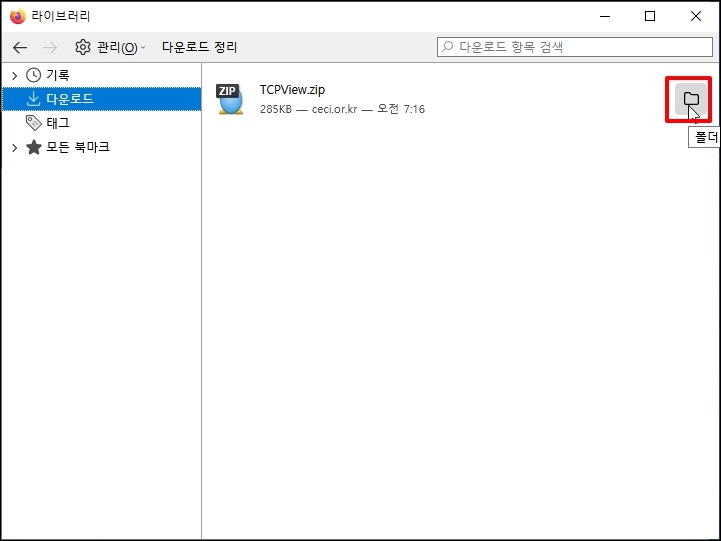This screenshot has height=541, width=721.
Task: Expand the 기록 tree node chevron
Action: (x=14, y=75)
